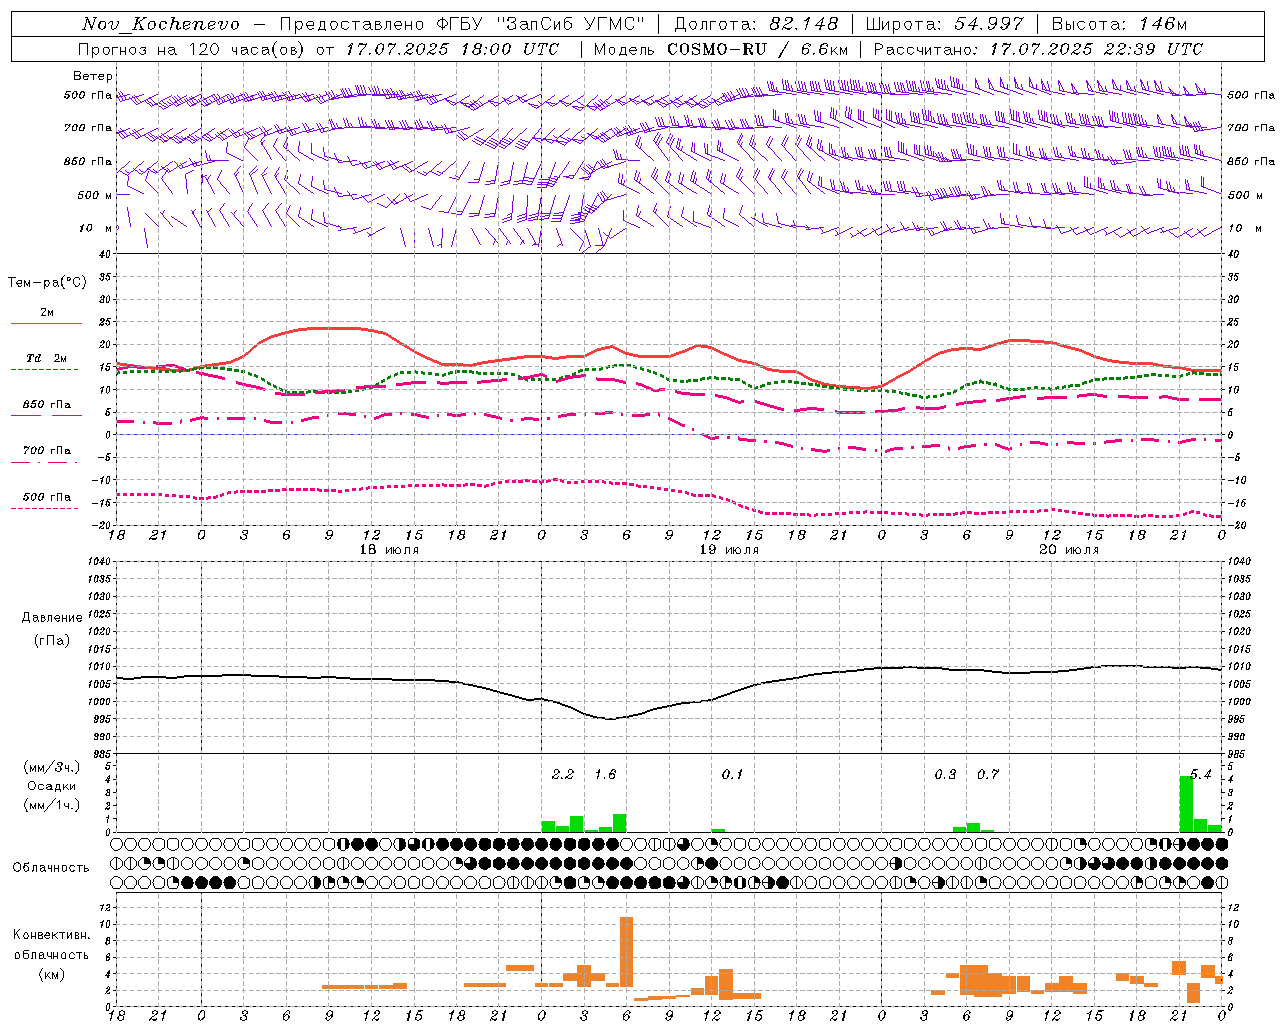The width and height of the screenshot is (1280, 1024).
Task: Click the 20 июля date label
Action: coord(1069,550)
